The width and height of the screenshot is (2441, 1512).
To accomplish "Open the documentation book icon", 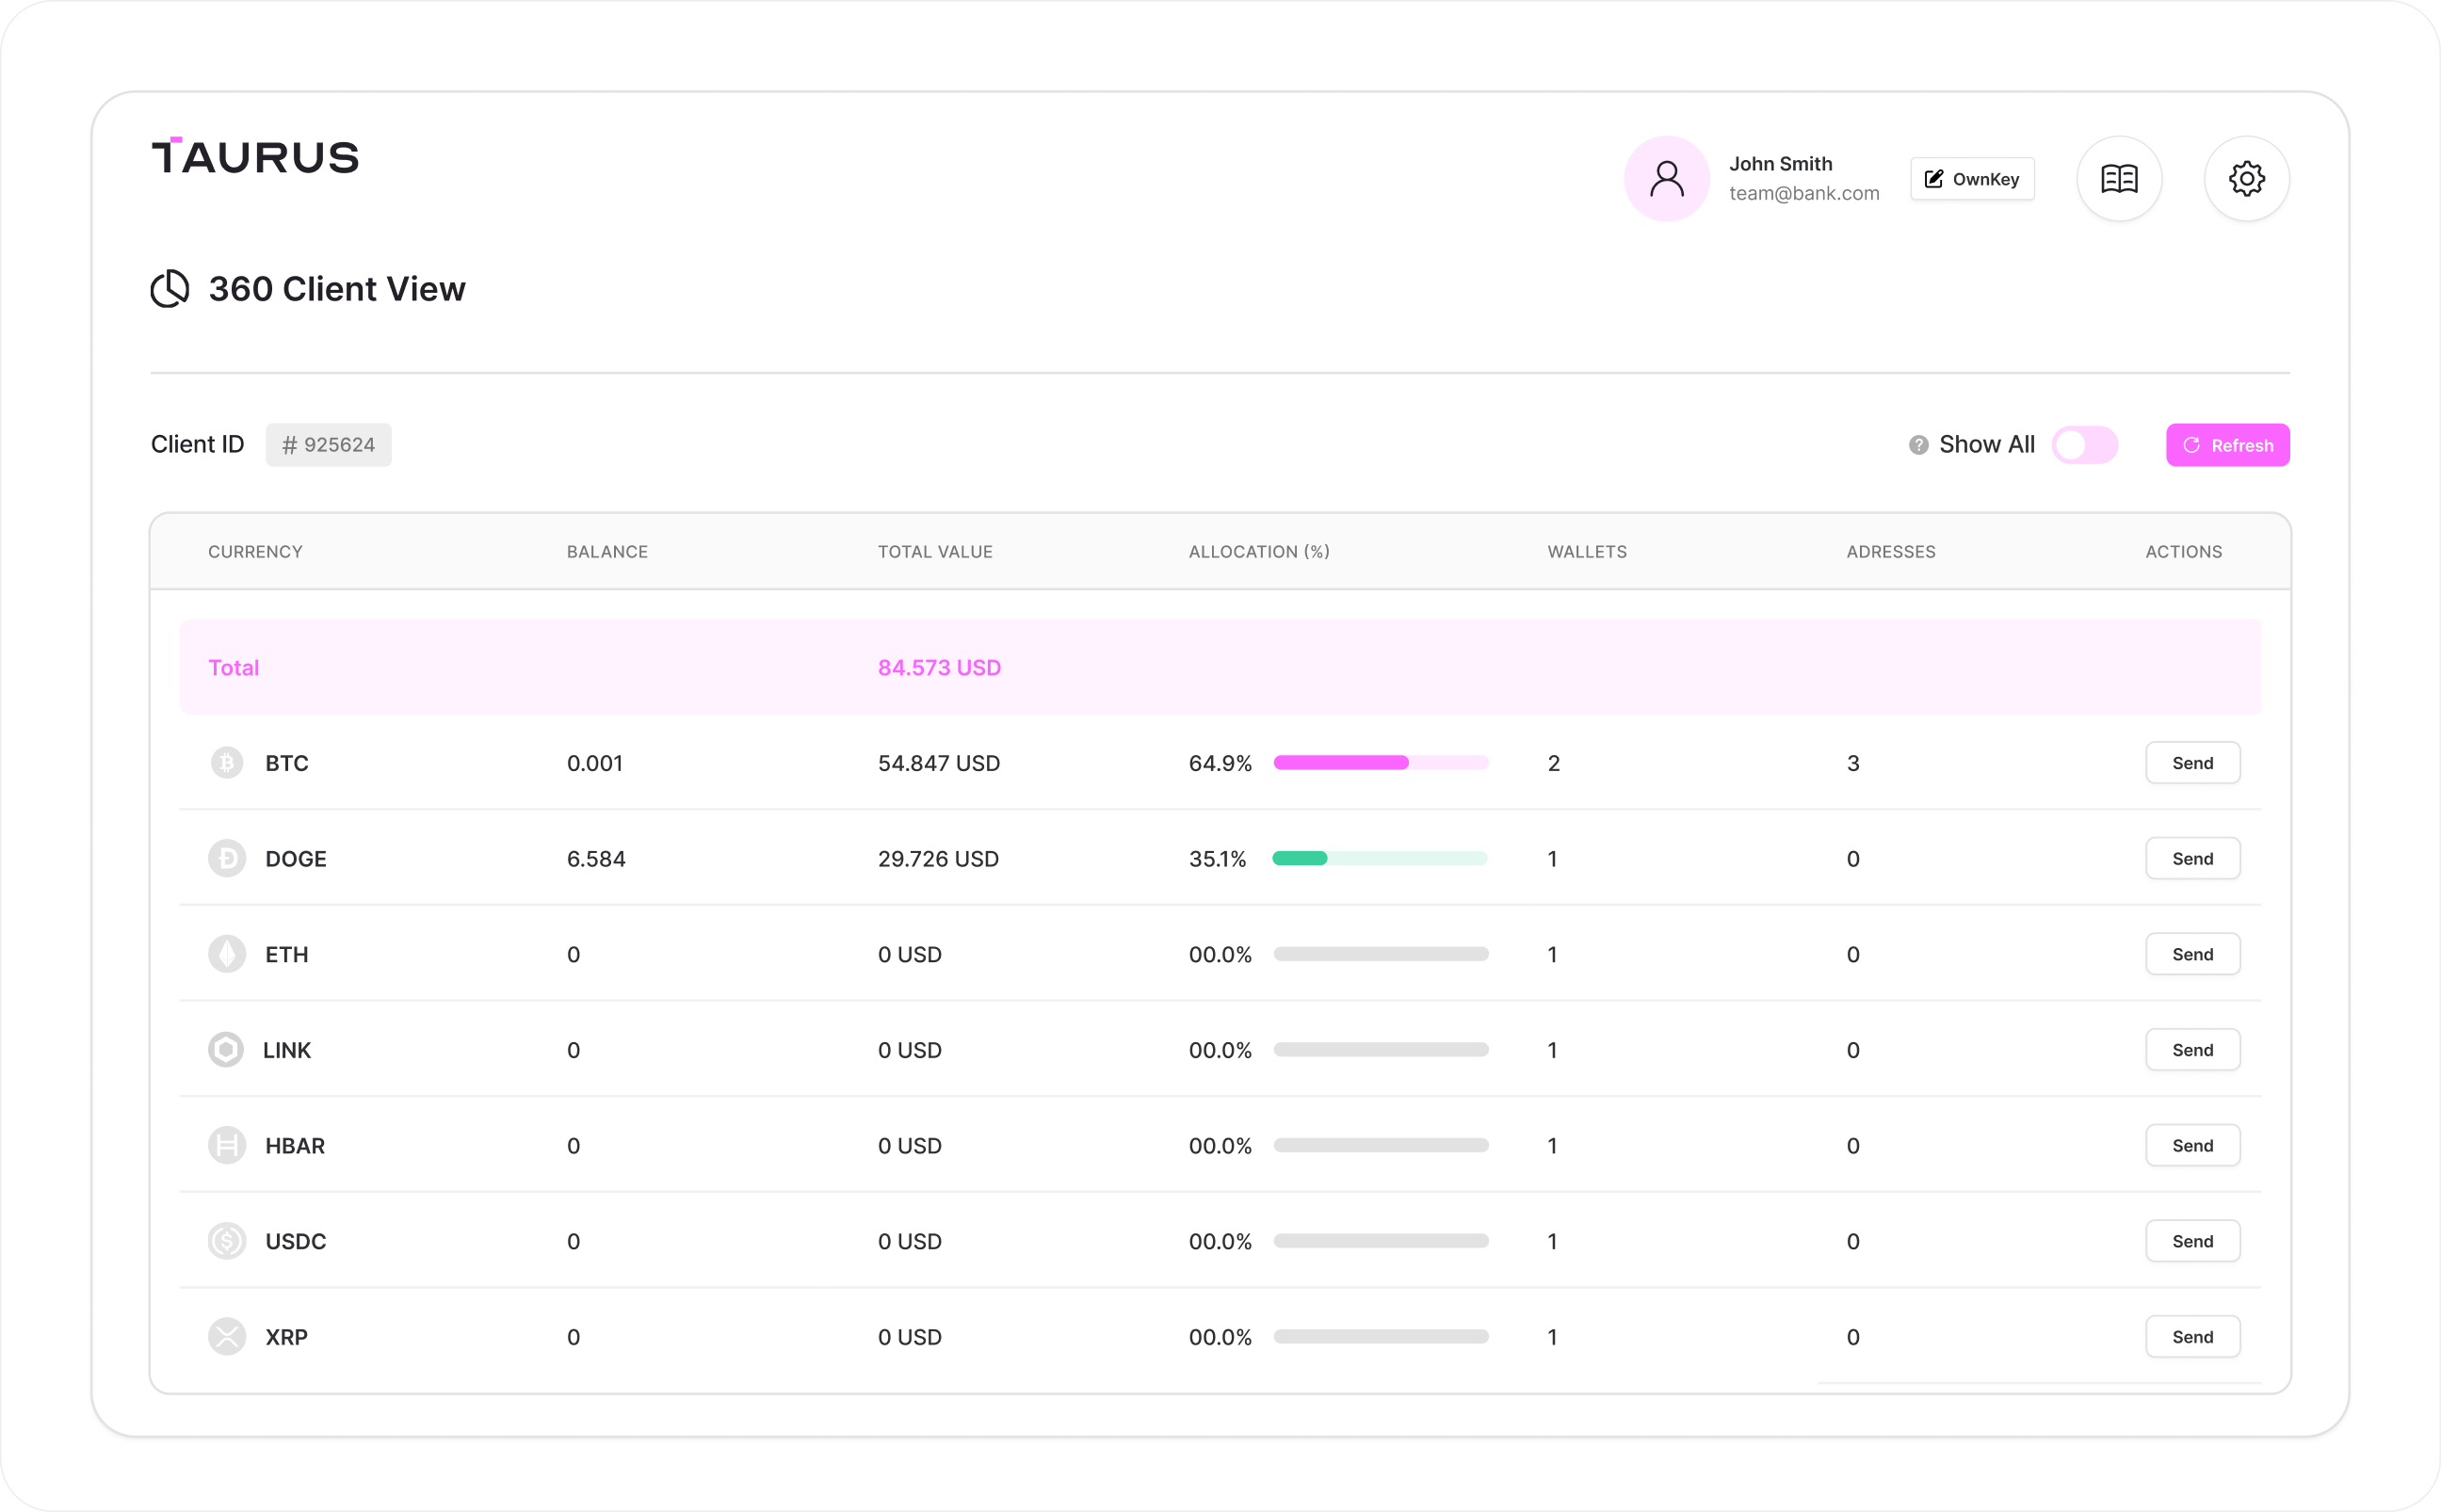I will (2119, 179).
